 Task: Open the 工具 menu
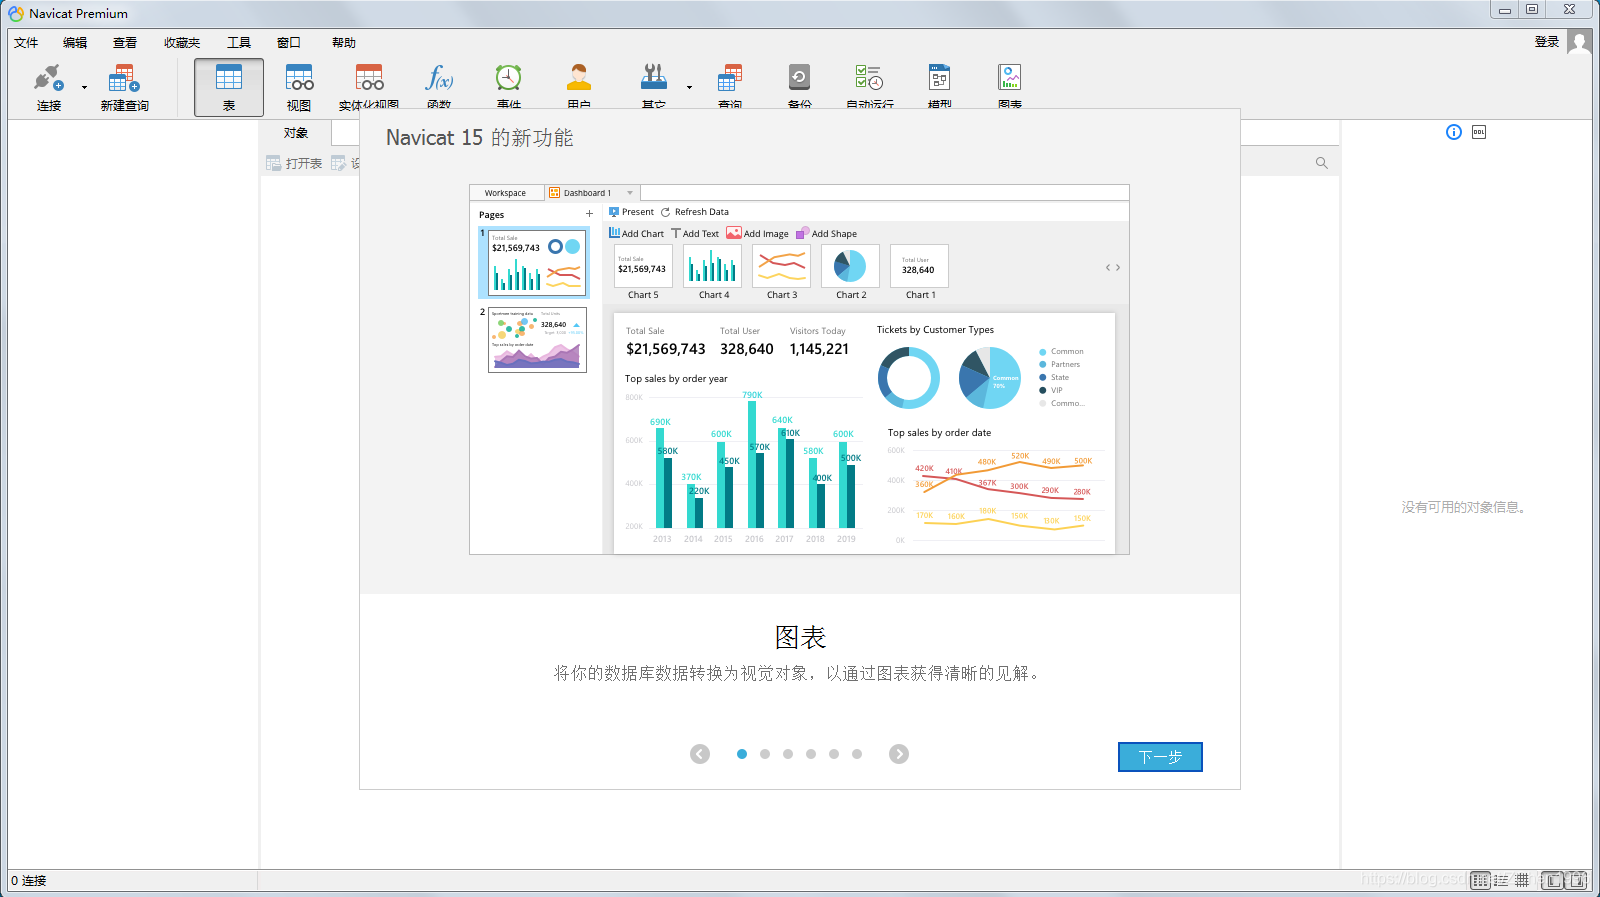coord(239,43)
